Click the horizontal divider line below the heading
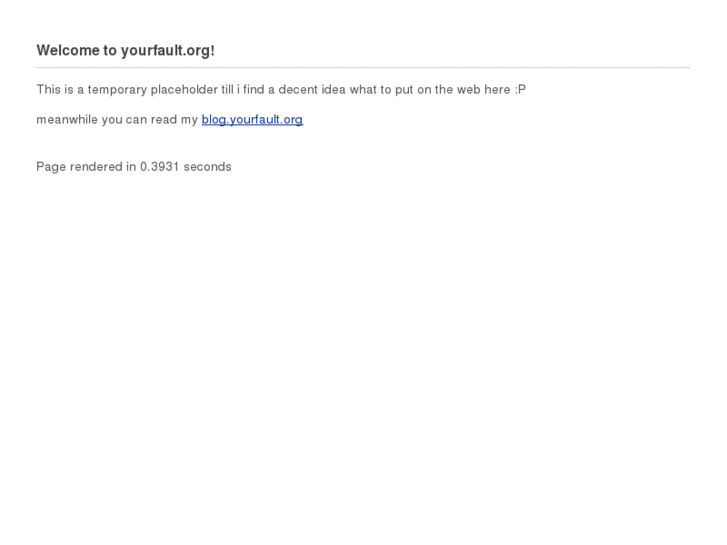 pos(363,68)
